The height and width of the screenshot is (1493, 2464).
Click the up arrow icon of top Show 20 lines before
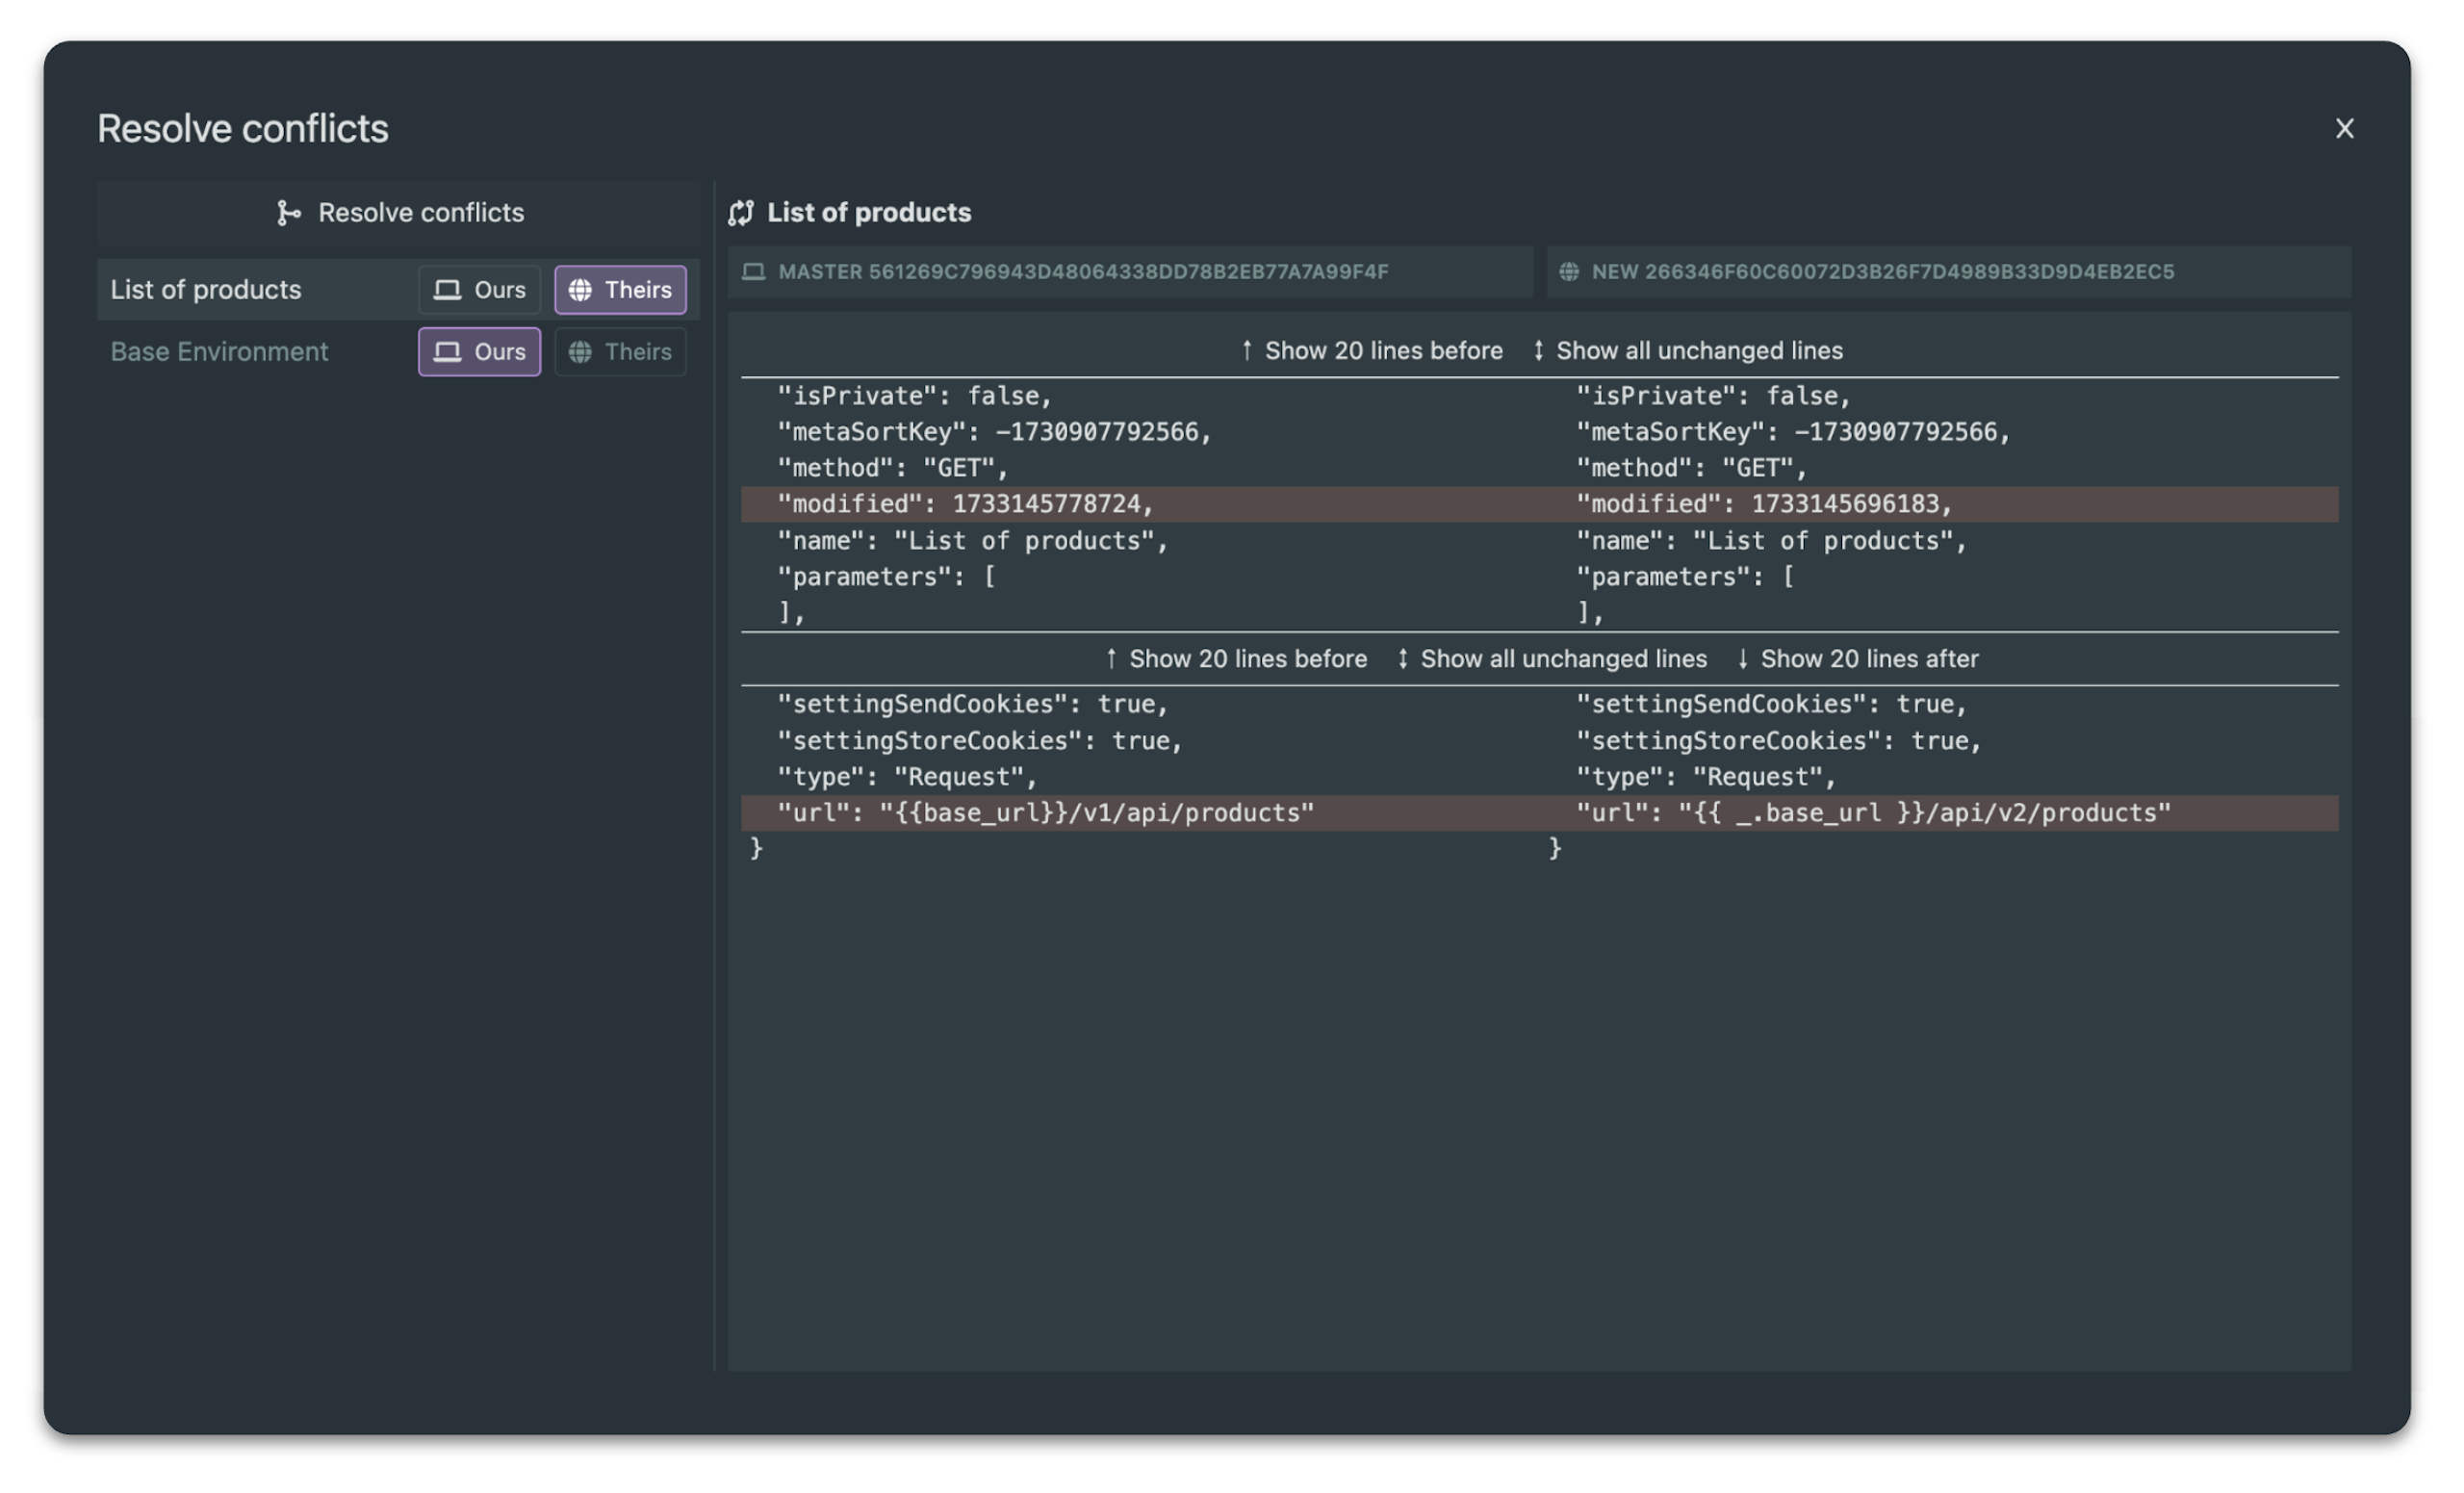point(1247,351)
